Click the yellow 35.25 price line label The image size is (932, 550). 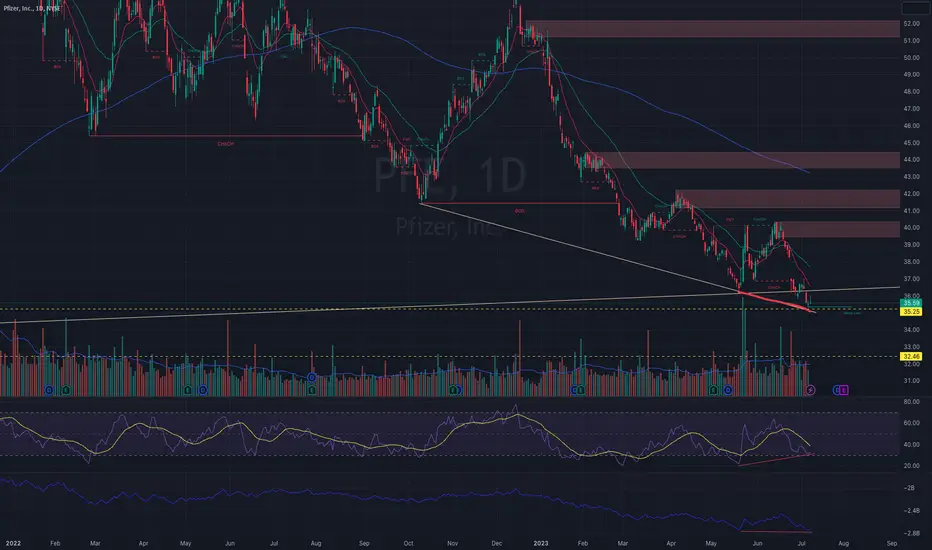[x=911, y=312]
